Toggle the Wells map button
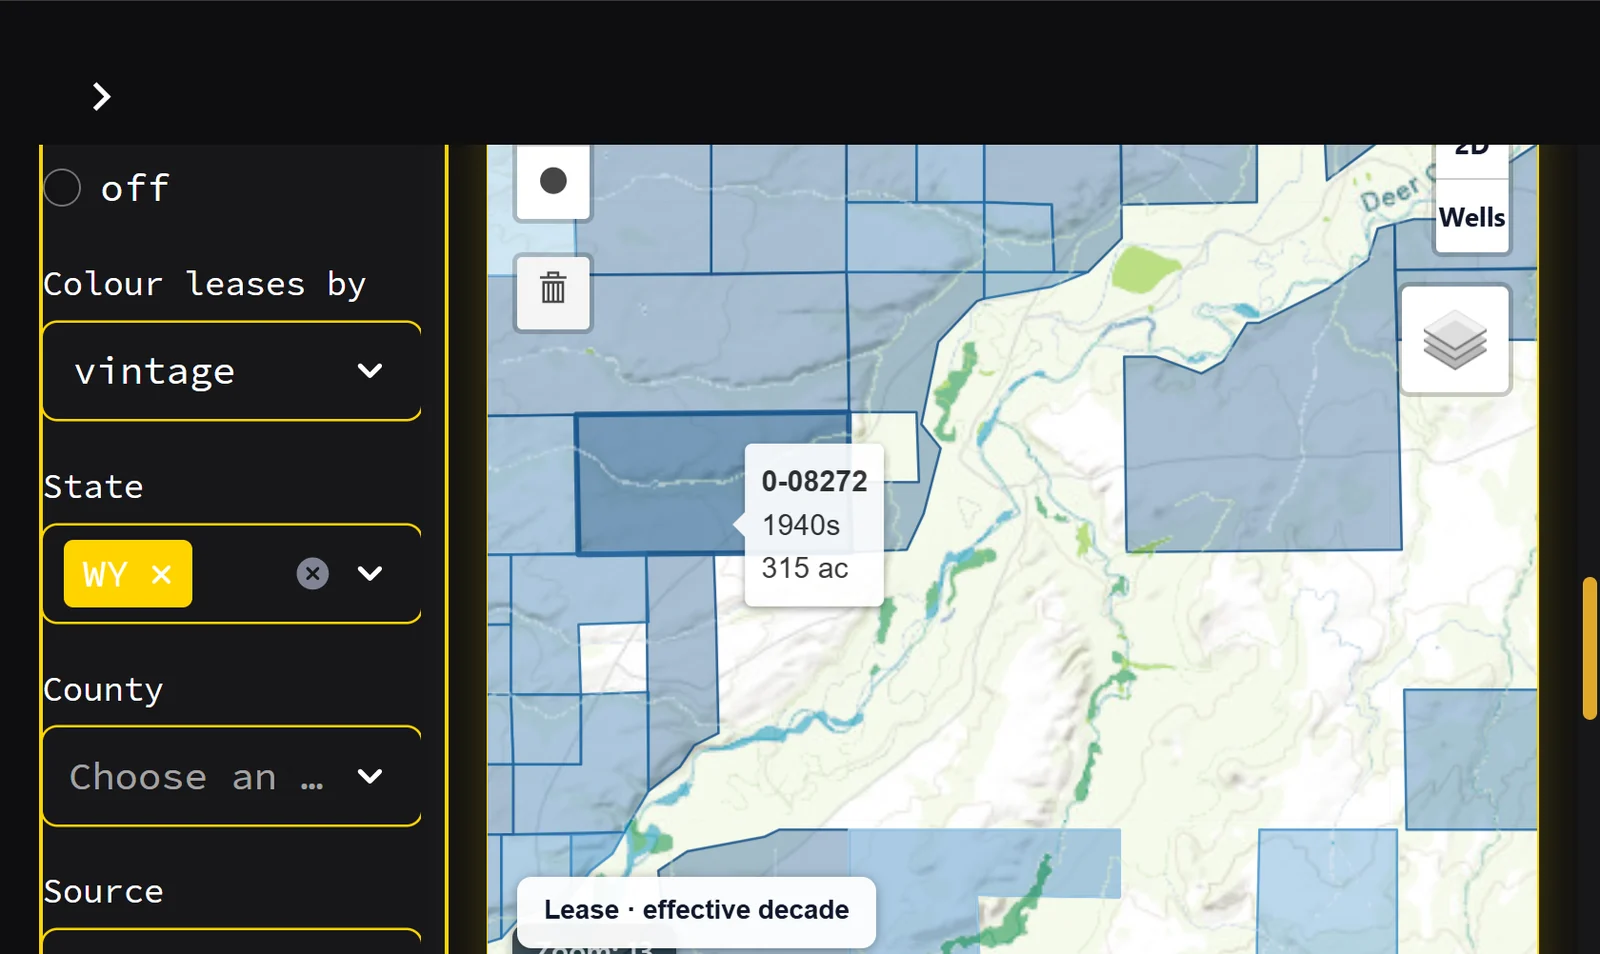Screen dimensions: 1600x954 [1472, 217]
